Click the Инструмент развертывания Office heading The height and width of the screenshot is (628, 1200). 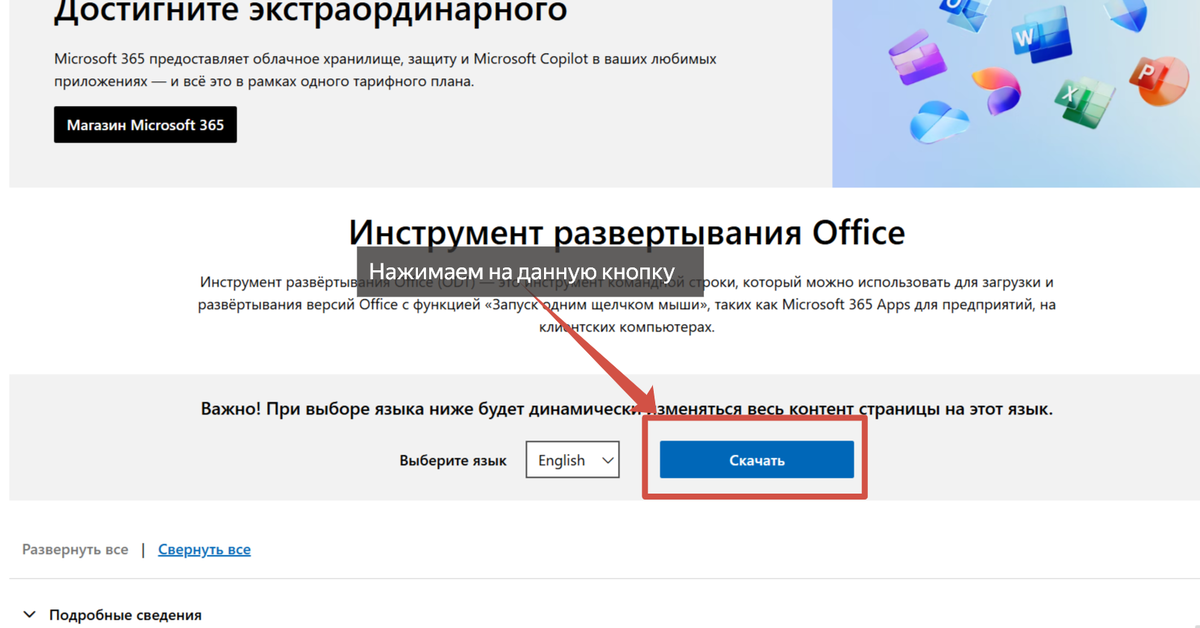point(627,232)
